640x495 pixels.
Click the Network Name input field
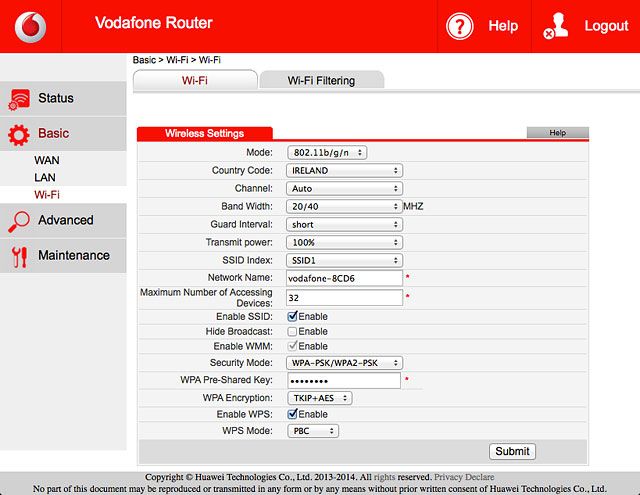tap(344, 278)
